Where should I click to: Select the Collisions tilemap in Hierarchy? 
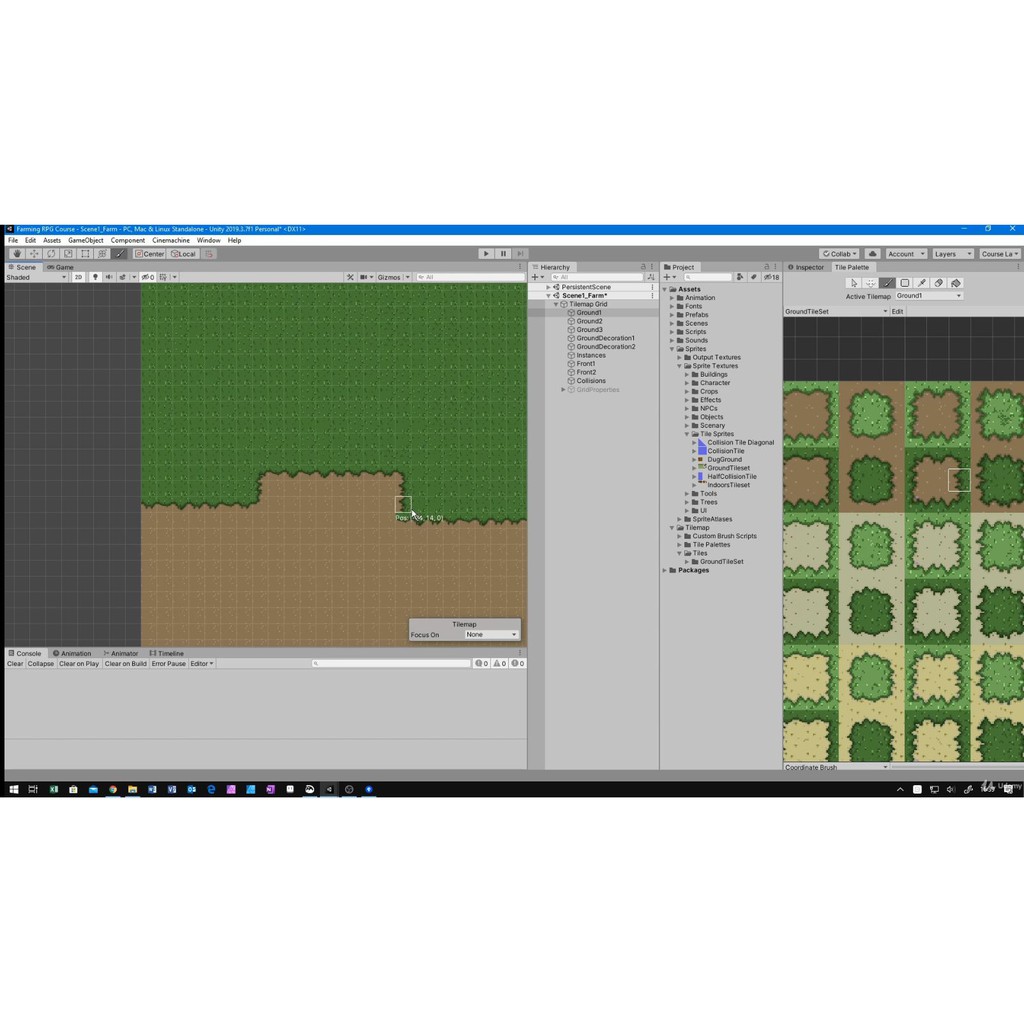point(590,381)
